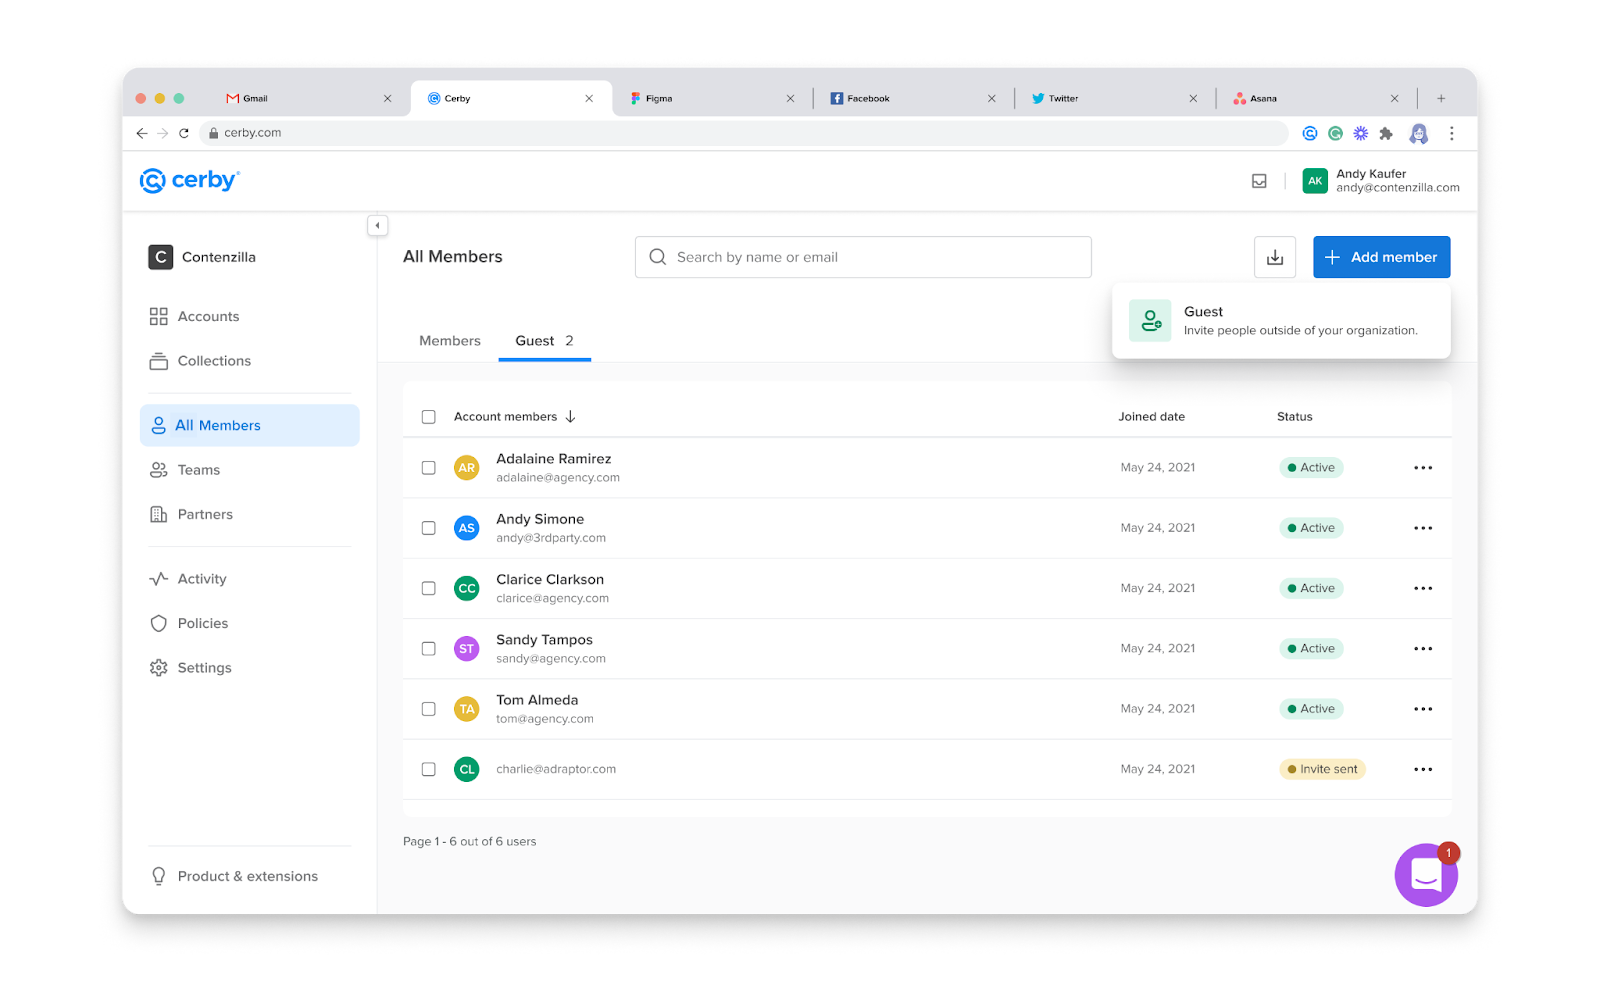Select the charlie@adraptor.com row checkbox

pyautogui.click(x=428, y=769)
